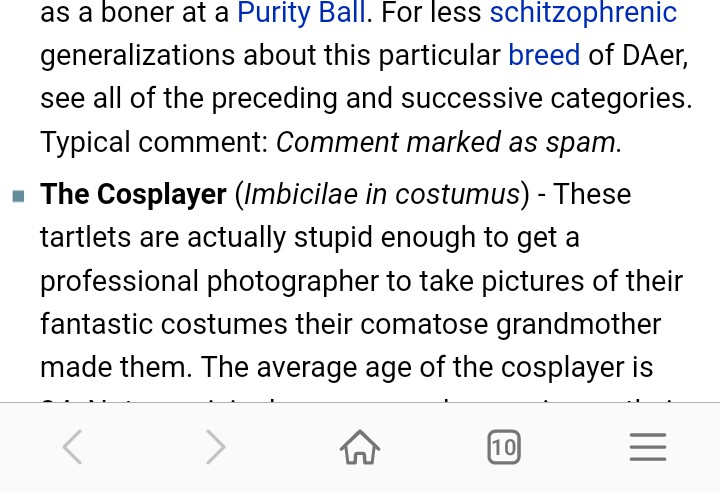Open the Purity Ball link
Image resolution: width=720 pixels, height=492 pixels.
tap(301, 12)
